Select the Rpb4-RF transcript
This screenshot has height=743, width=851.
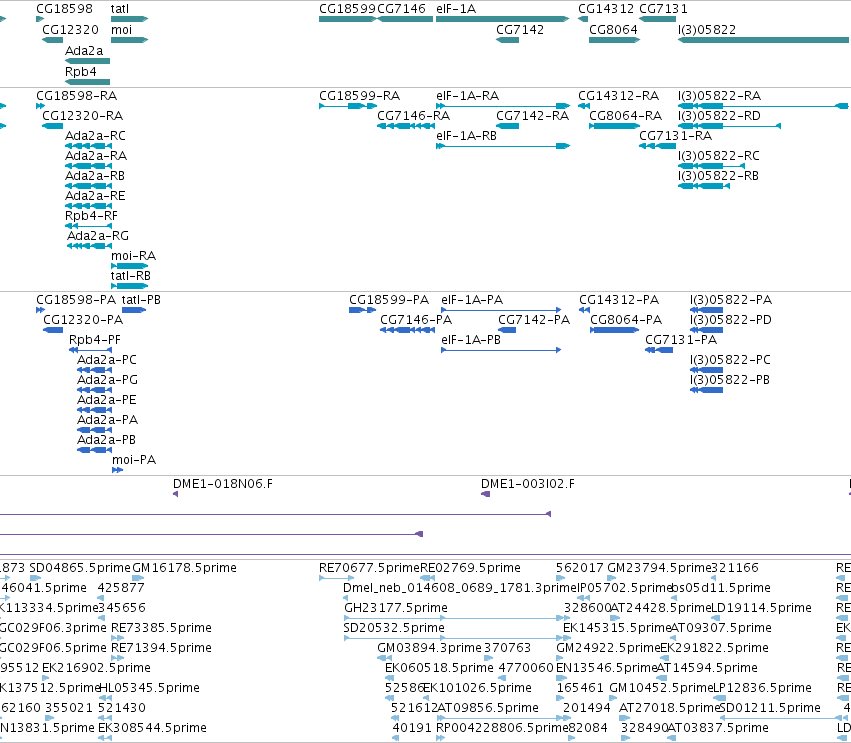(88, 226)
